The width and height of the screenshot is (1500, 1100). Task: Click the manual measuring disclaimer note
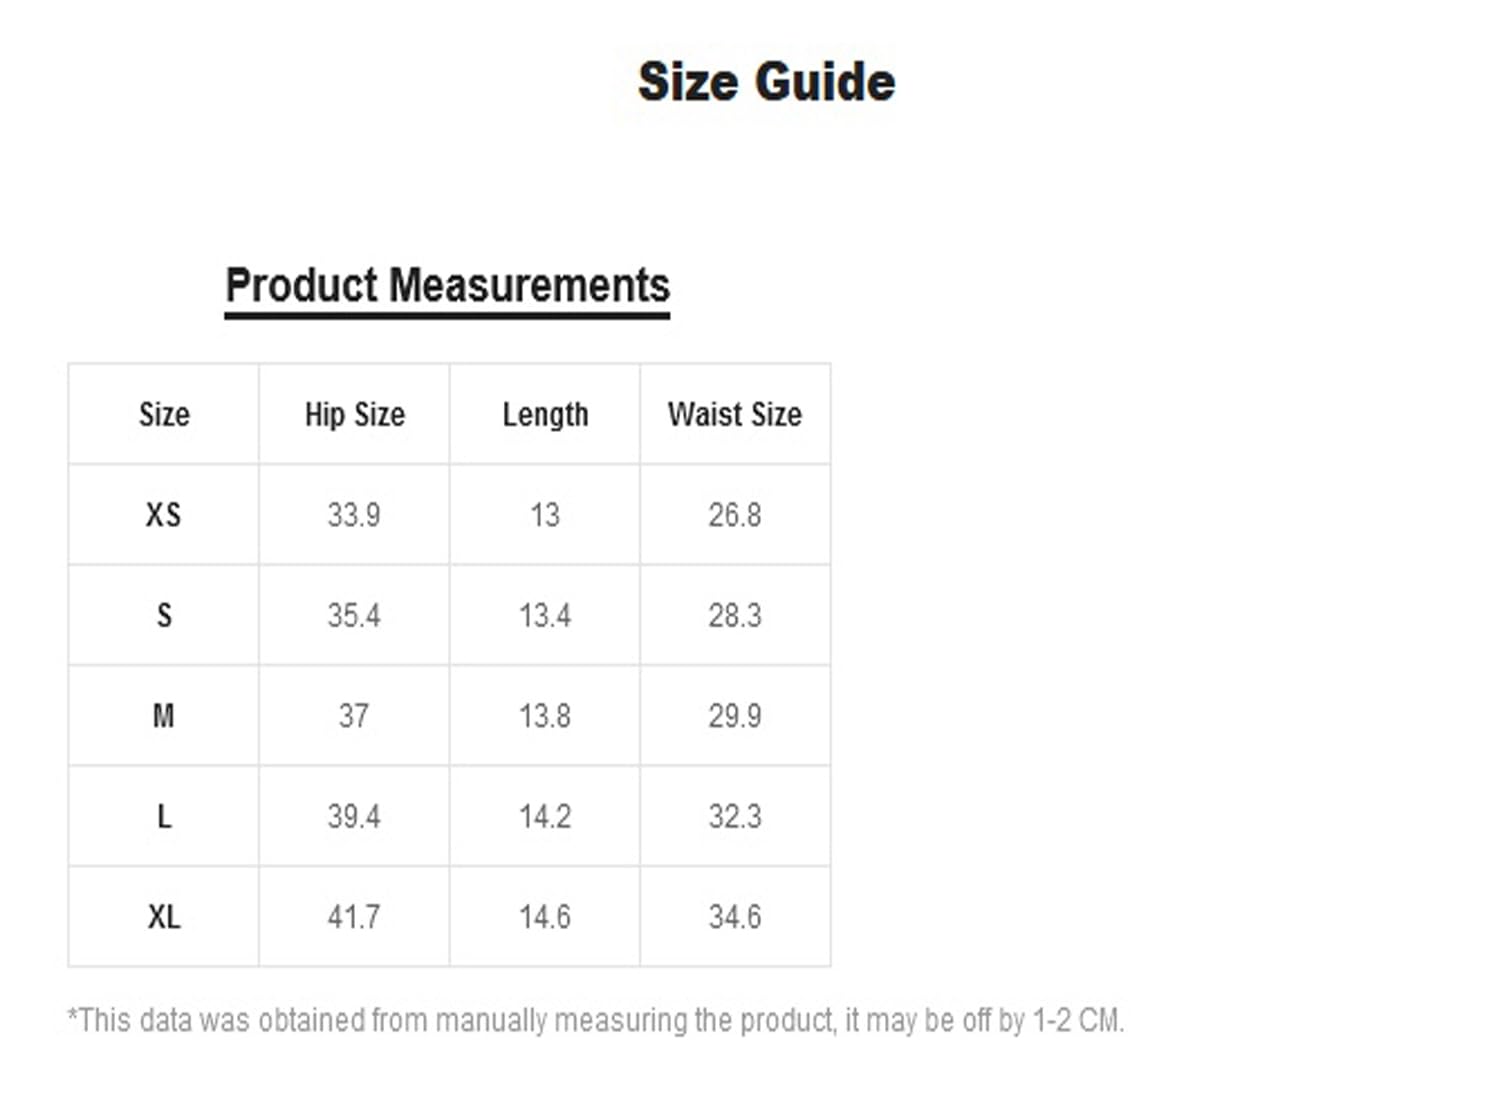point(596,1021)
